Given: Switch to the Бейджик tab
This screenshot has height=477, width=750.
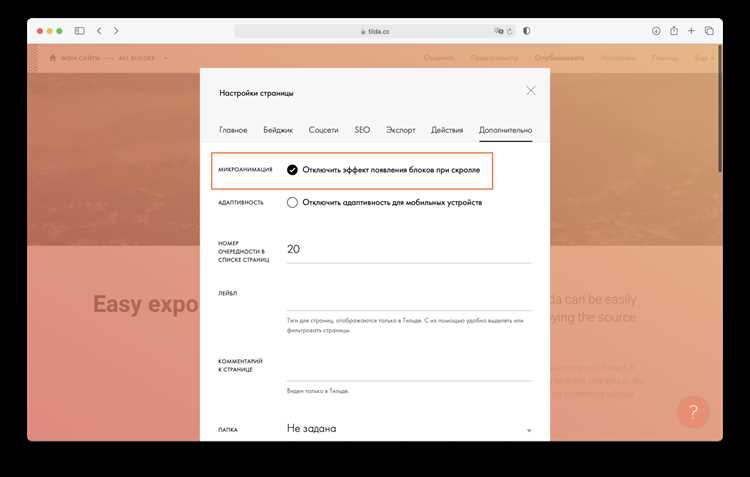Looking at the screenshot, I should pos(278,130).
